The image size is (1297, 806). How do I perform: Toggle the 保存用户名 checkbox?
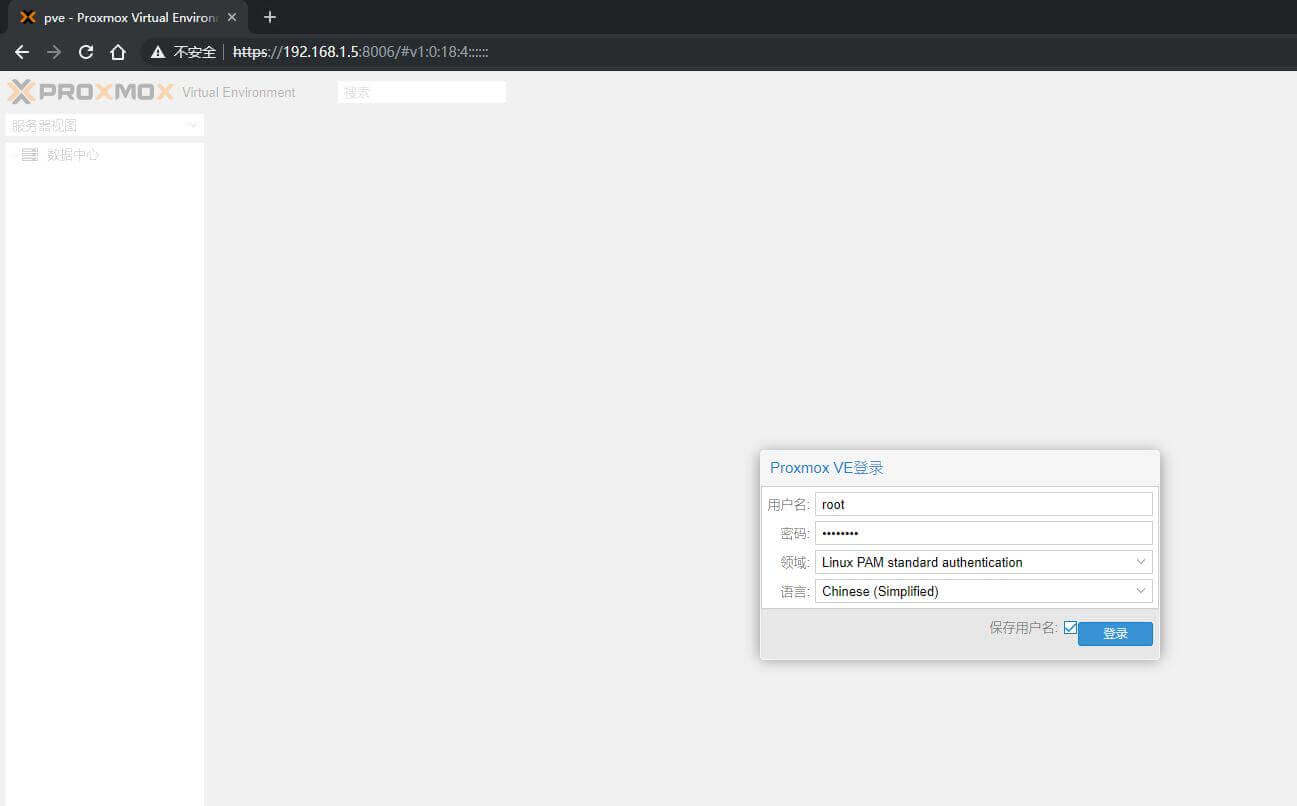tap(1070, 628)
